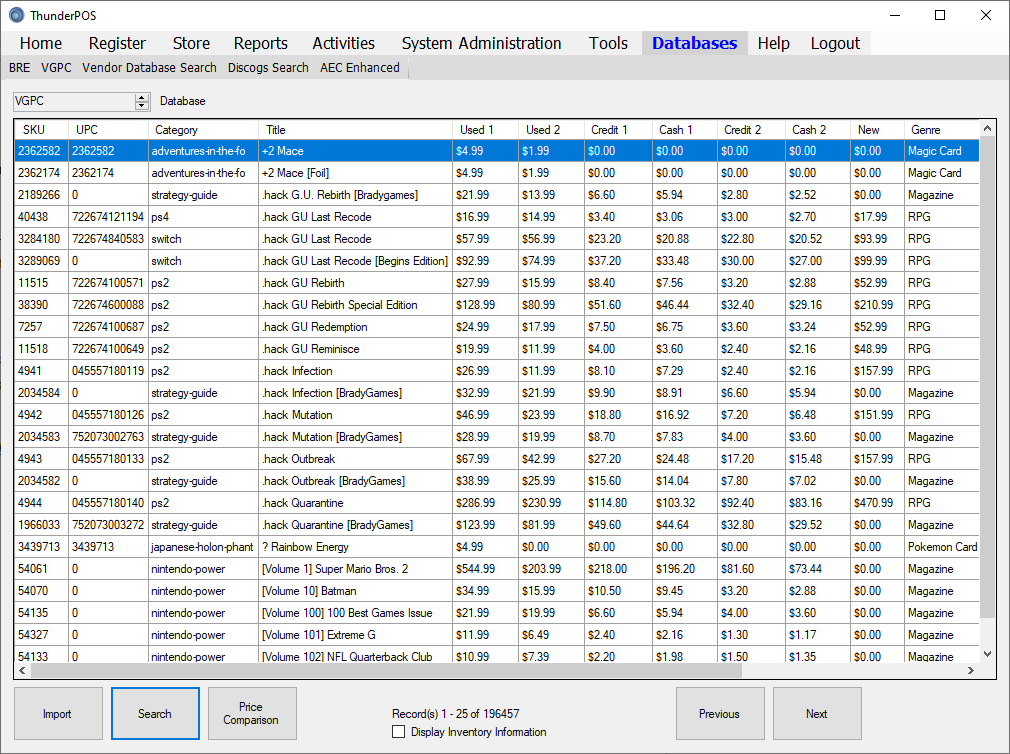Screen dimensions: 1010x754
Task: Open the Store menu
Action: (191, 43)
